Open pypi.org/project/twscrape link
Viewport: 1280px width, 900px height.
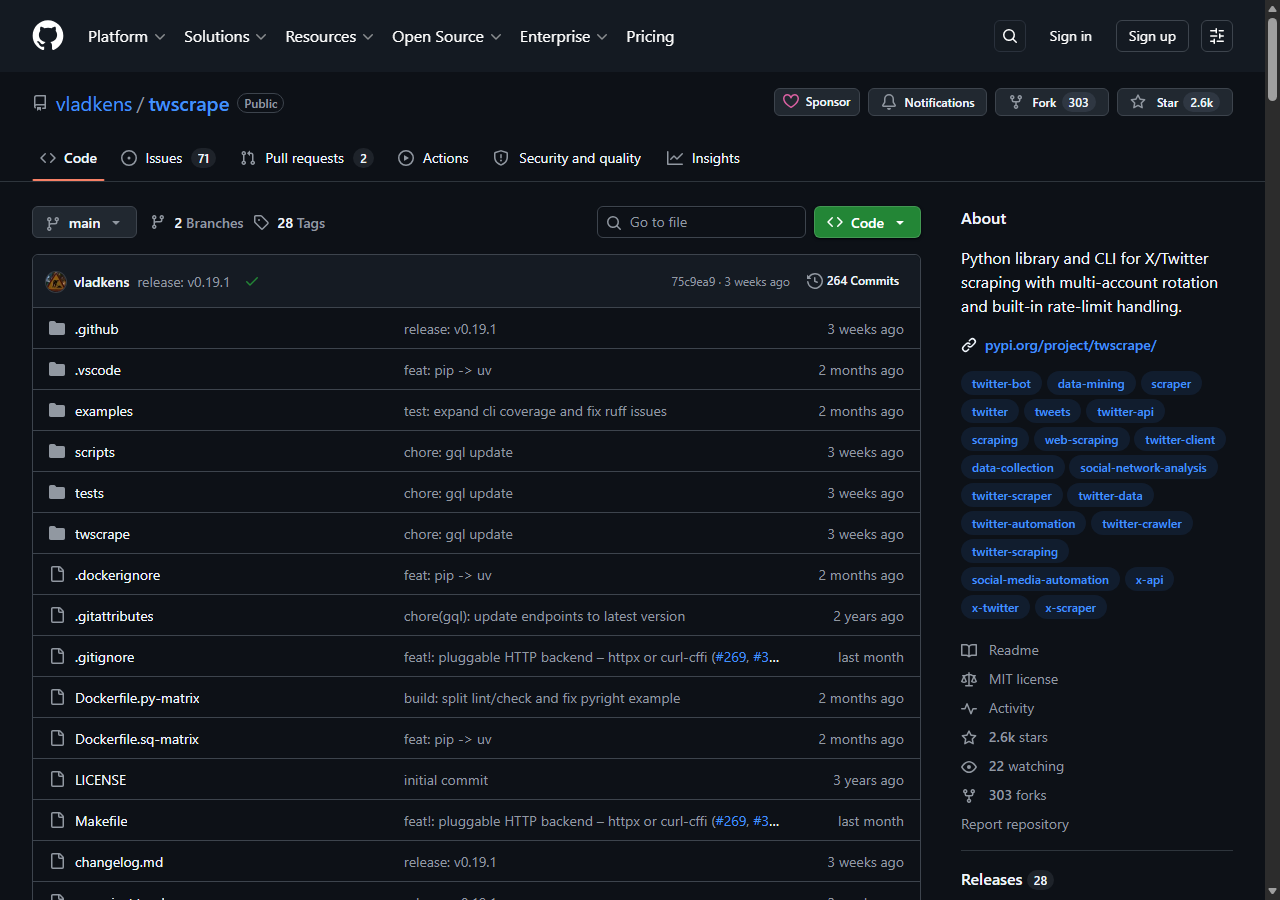1070,345
